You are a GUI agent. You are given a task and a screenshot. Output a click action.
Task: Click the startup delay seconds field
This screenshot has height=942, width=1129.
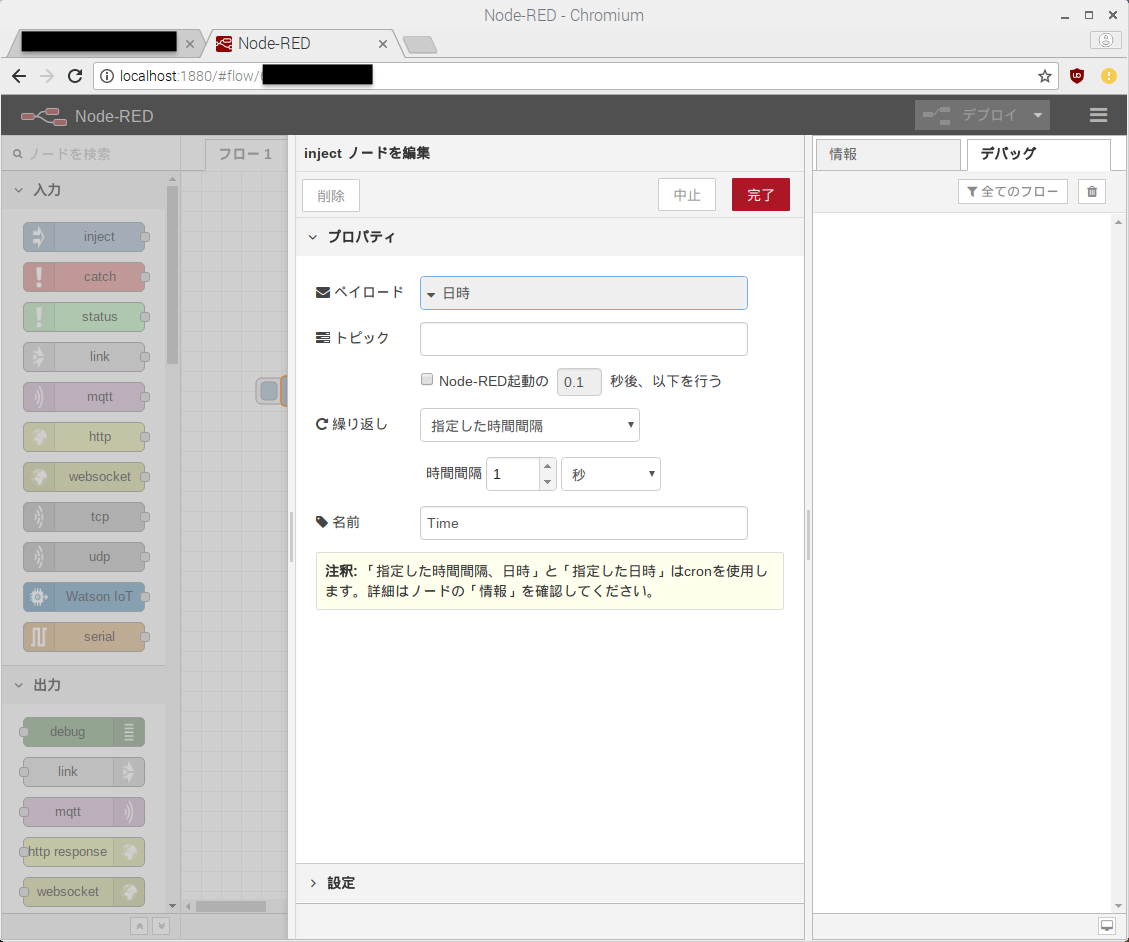click(x=579, y=382)
